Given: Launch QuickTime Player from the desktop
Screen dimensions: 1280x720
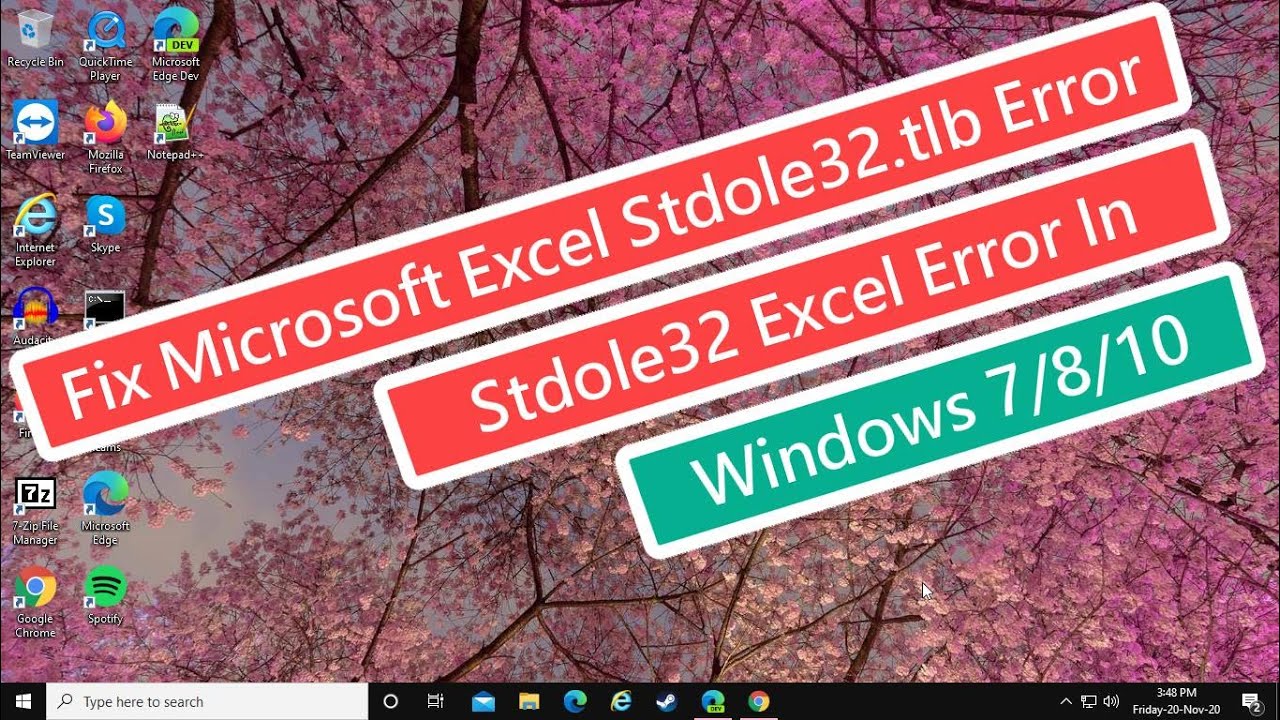Looking at the screenshot, I should tap(105, 46).
